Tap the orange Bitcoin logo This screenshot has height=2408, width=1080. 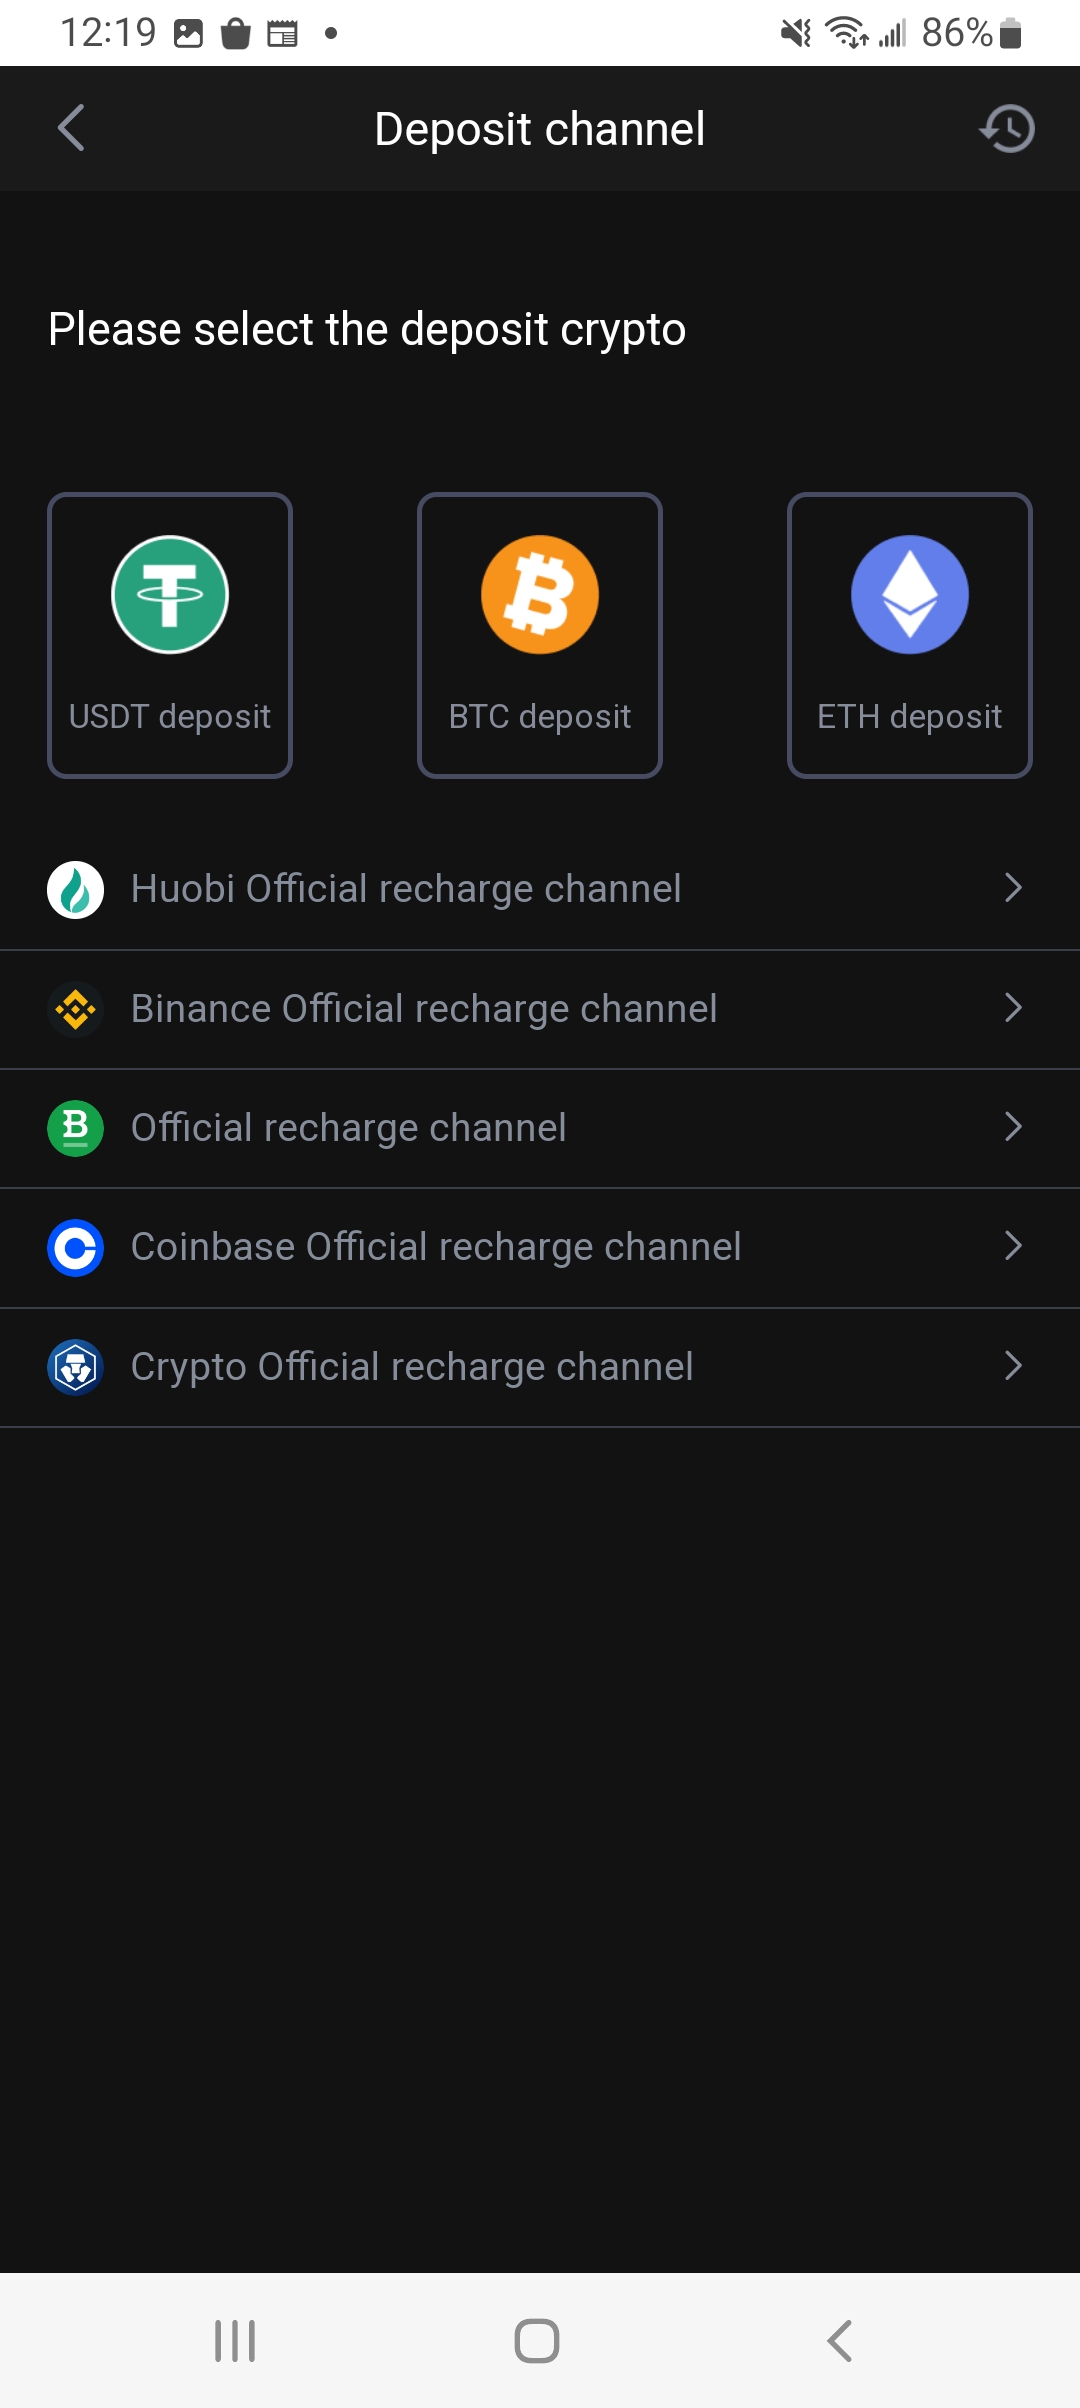pos(540,595)
